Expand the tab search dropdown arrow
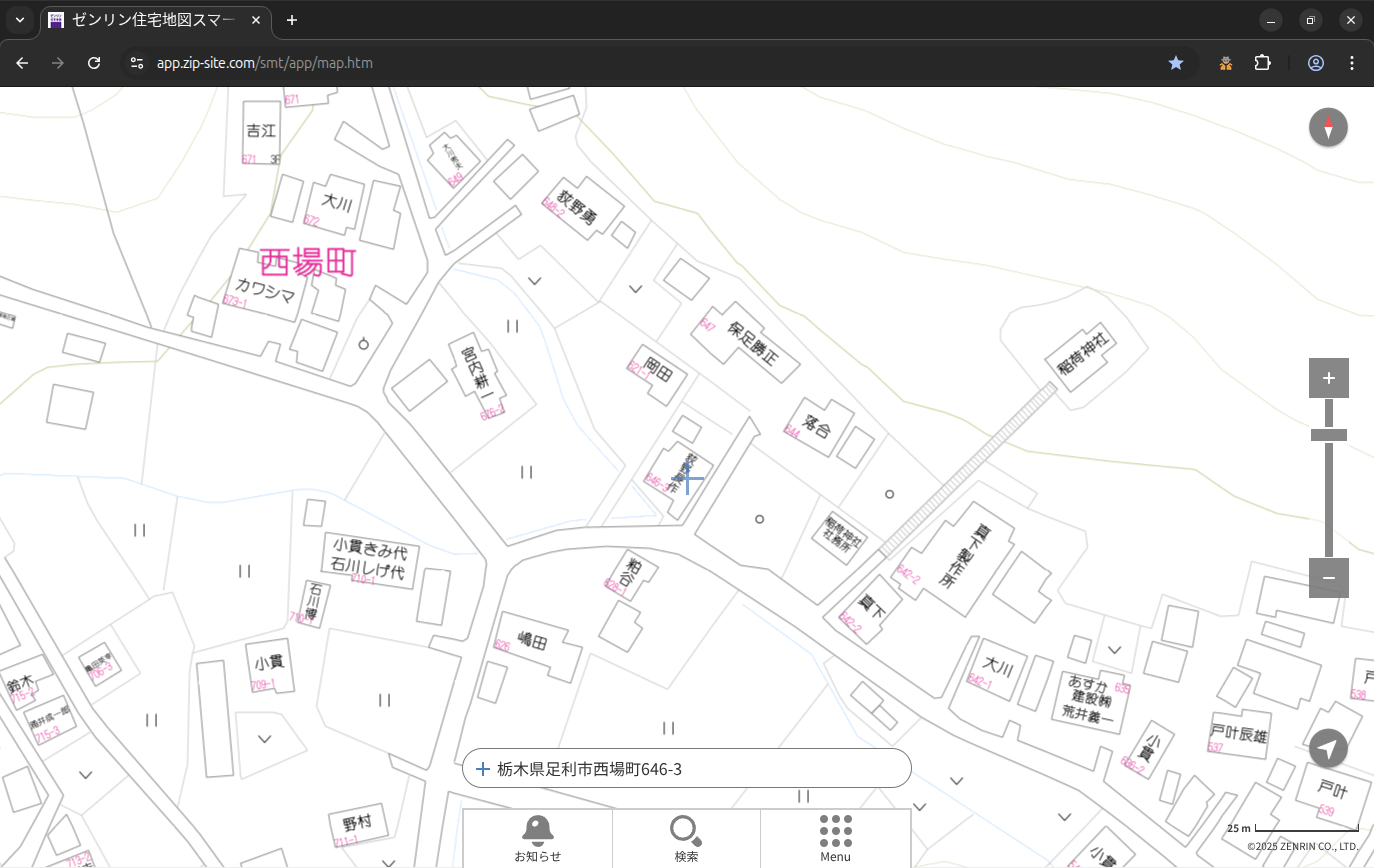 20,20
